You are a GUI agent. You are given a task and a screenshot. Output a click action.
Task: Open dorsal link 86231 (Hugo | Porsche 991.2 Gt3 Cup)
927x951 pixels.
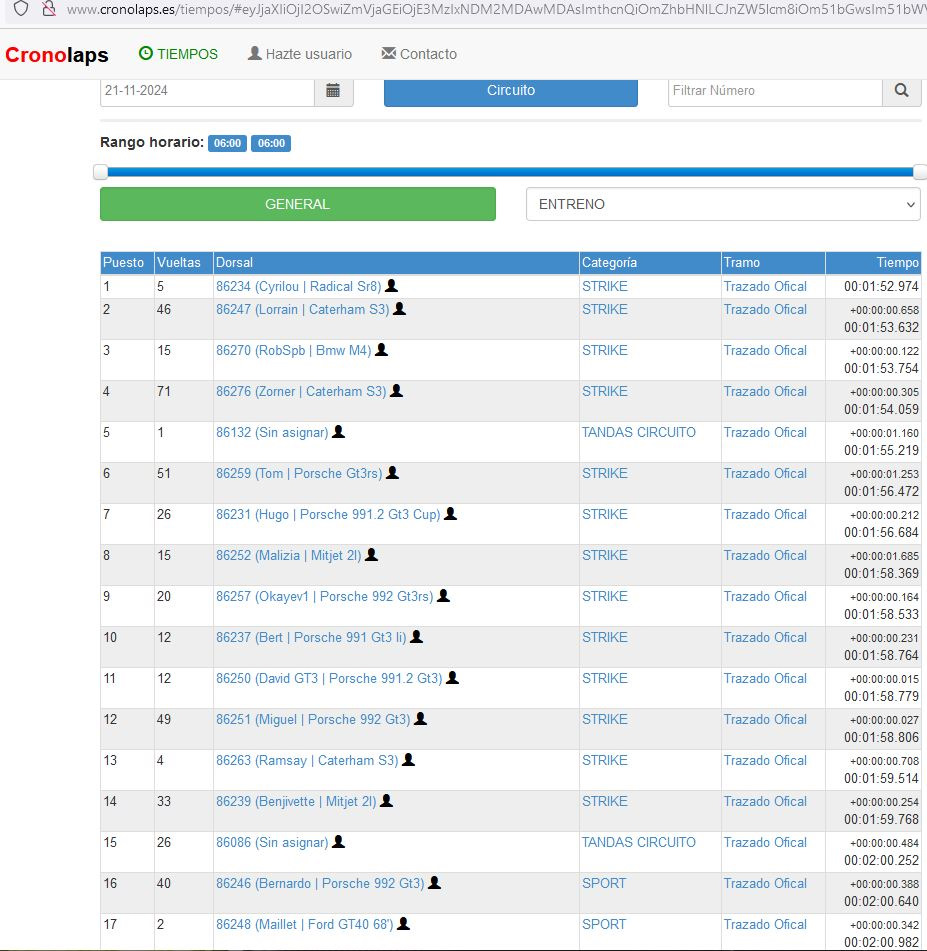coord(328,514)
